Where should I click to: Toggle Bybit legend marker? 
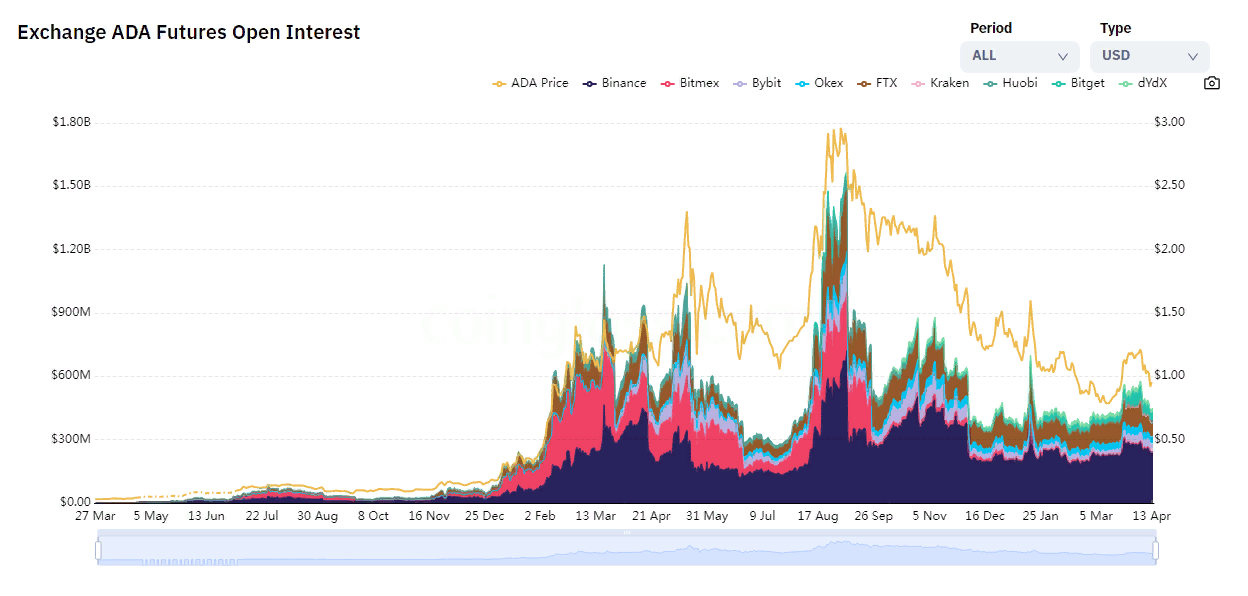pos(741,83)
